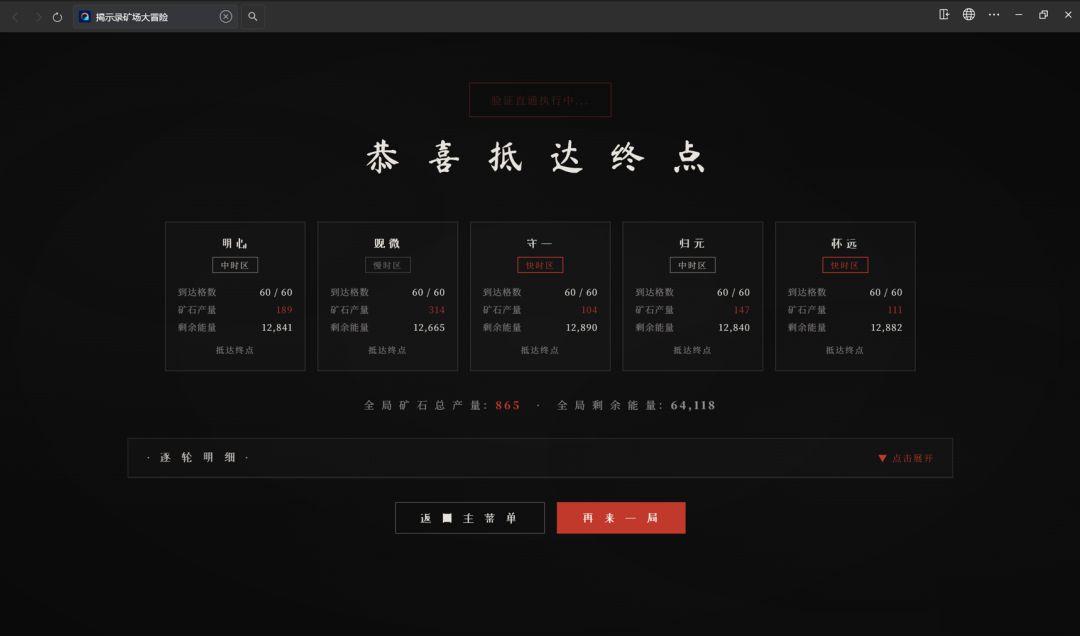Screen dimensions: 1080x636
Task: Click the red 再来一局 button
Action: (621, 518)
